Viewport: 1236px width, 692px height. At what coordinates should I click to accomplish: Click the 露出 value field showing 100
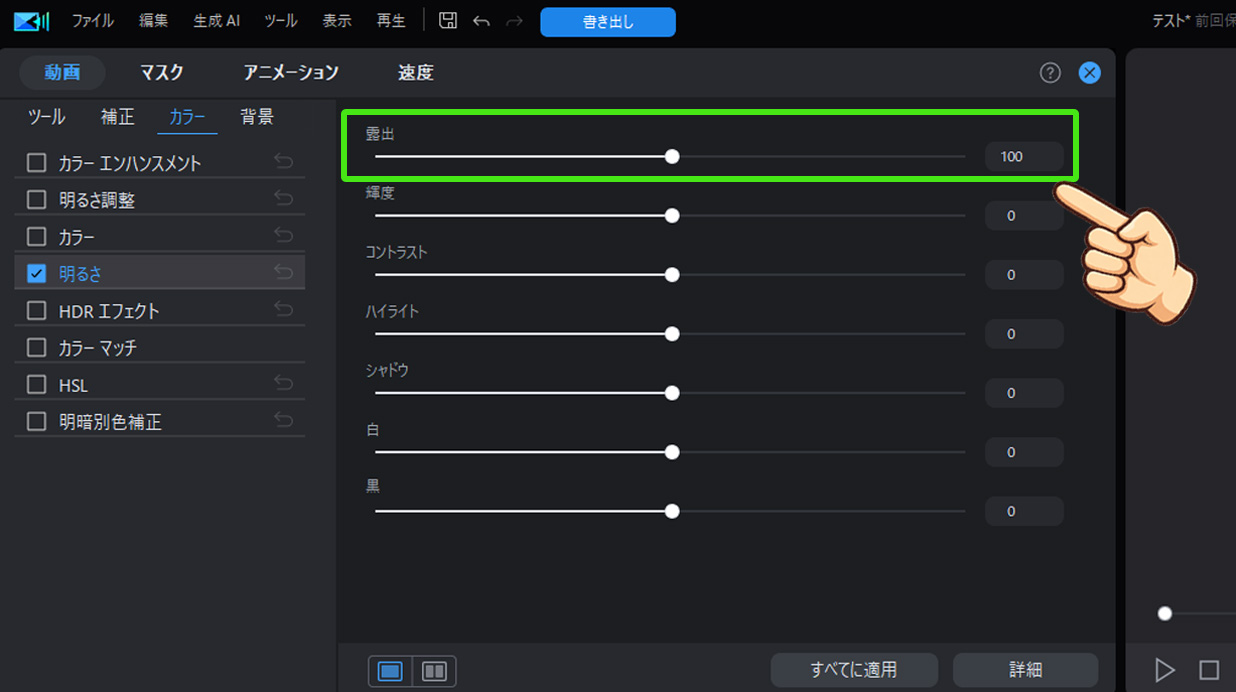1023,156
